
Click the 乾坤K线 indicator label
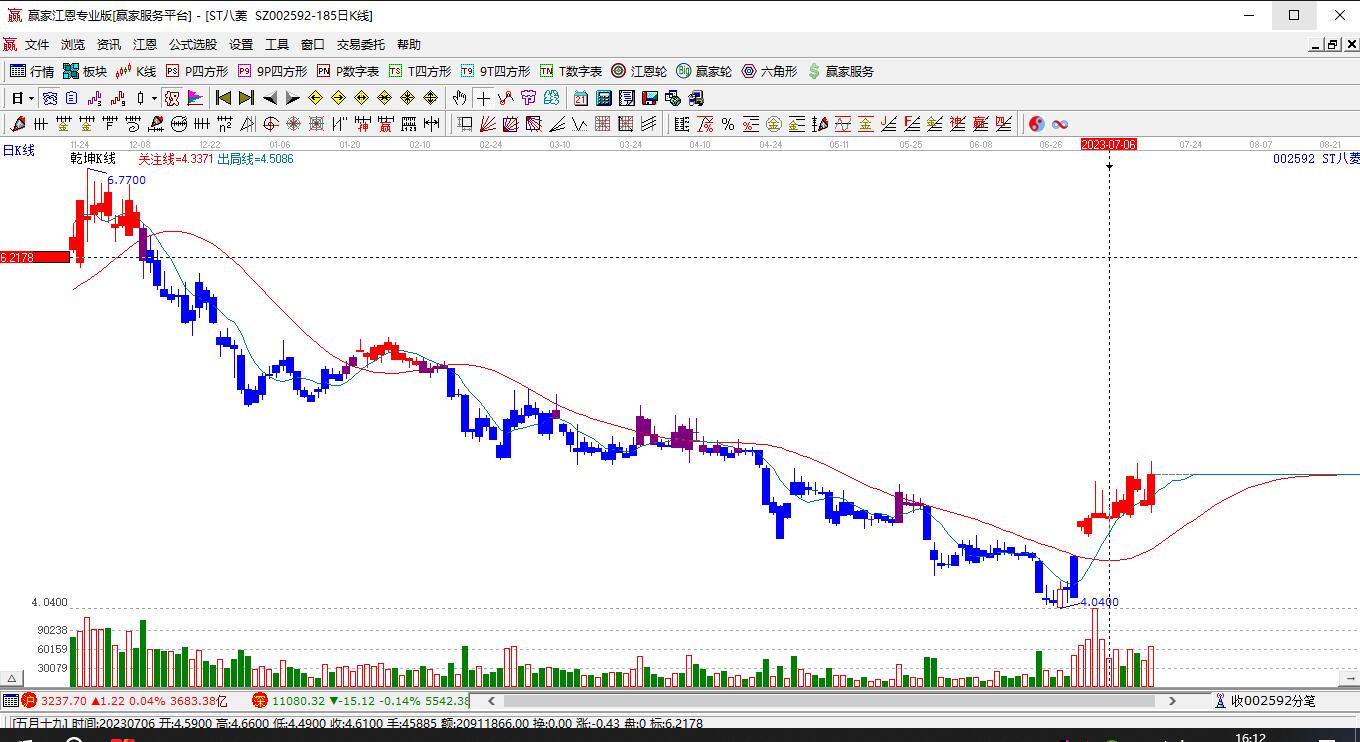click(93, 158)
